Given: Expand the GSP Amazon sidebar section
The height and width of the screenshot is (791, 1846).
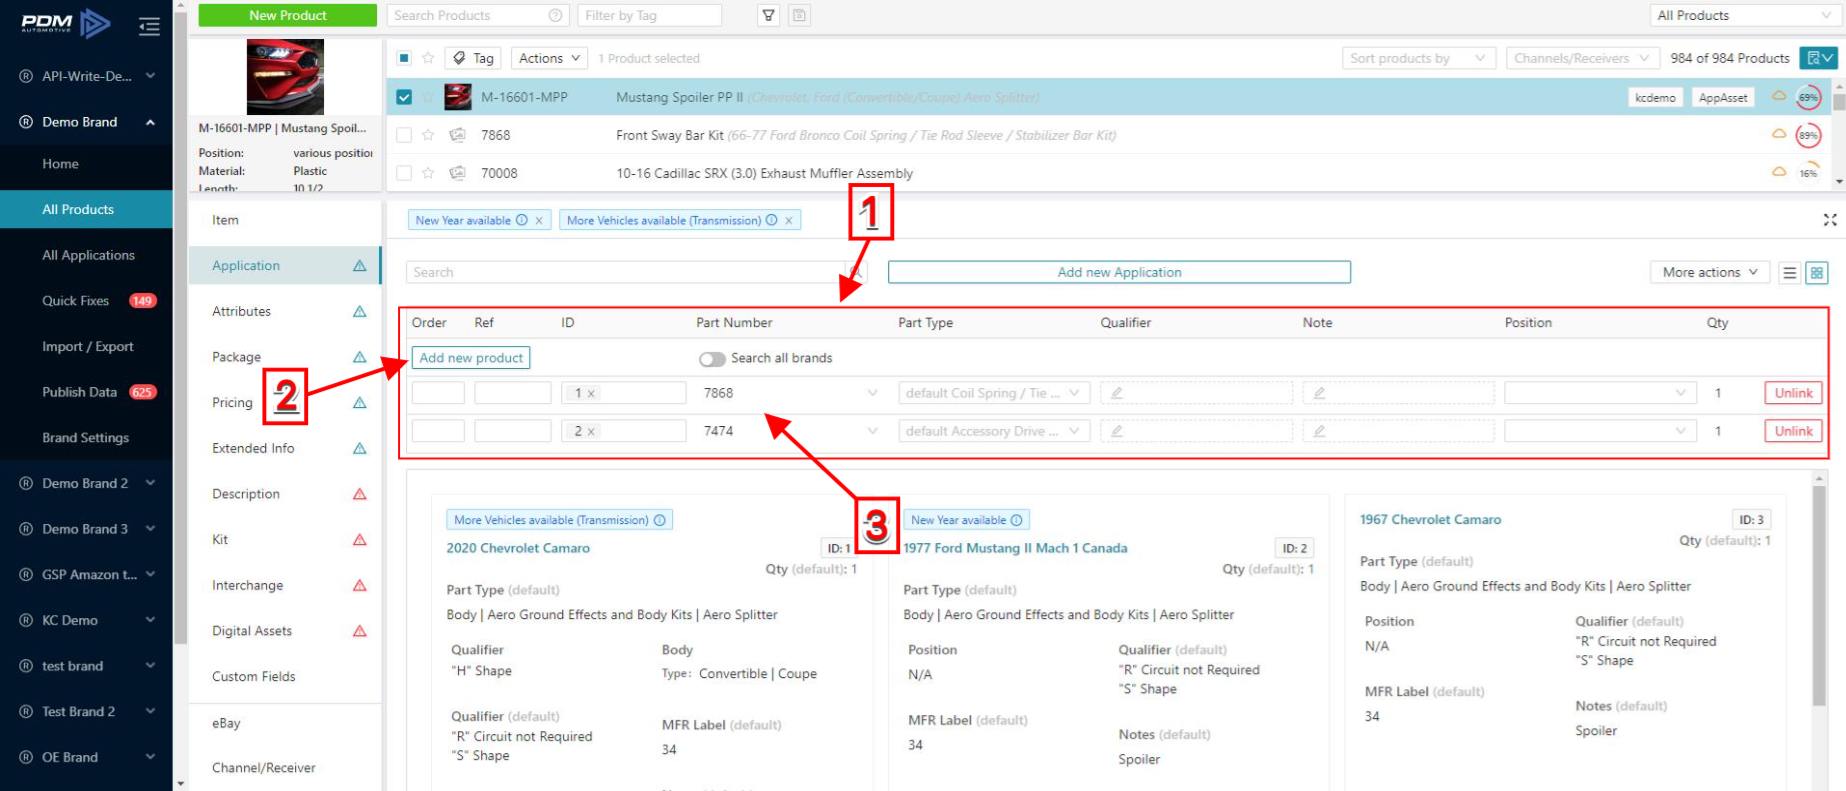Looking at the screenshot, I should [150, 574].
